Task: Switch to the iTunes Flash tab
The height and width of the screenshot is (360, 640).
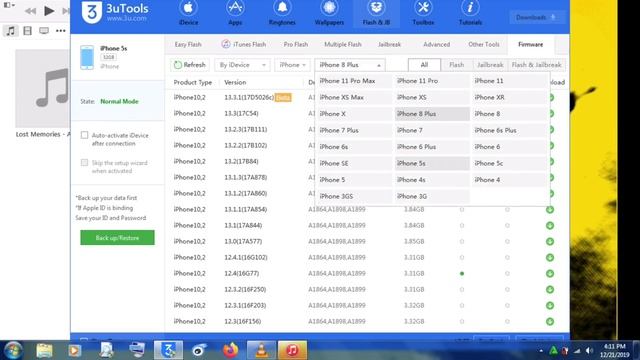Action: (x=244, y=44)
